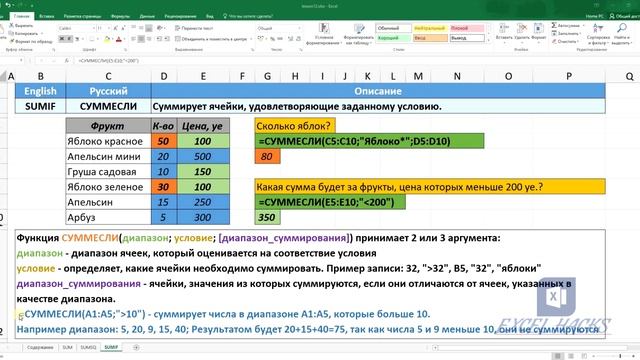This screenshot has height=360, width=640.
Task: Click the decrease indent icon
Action: [159, 39]
